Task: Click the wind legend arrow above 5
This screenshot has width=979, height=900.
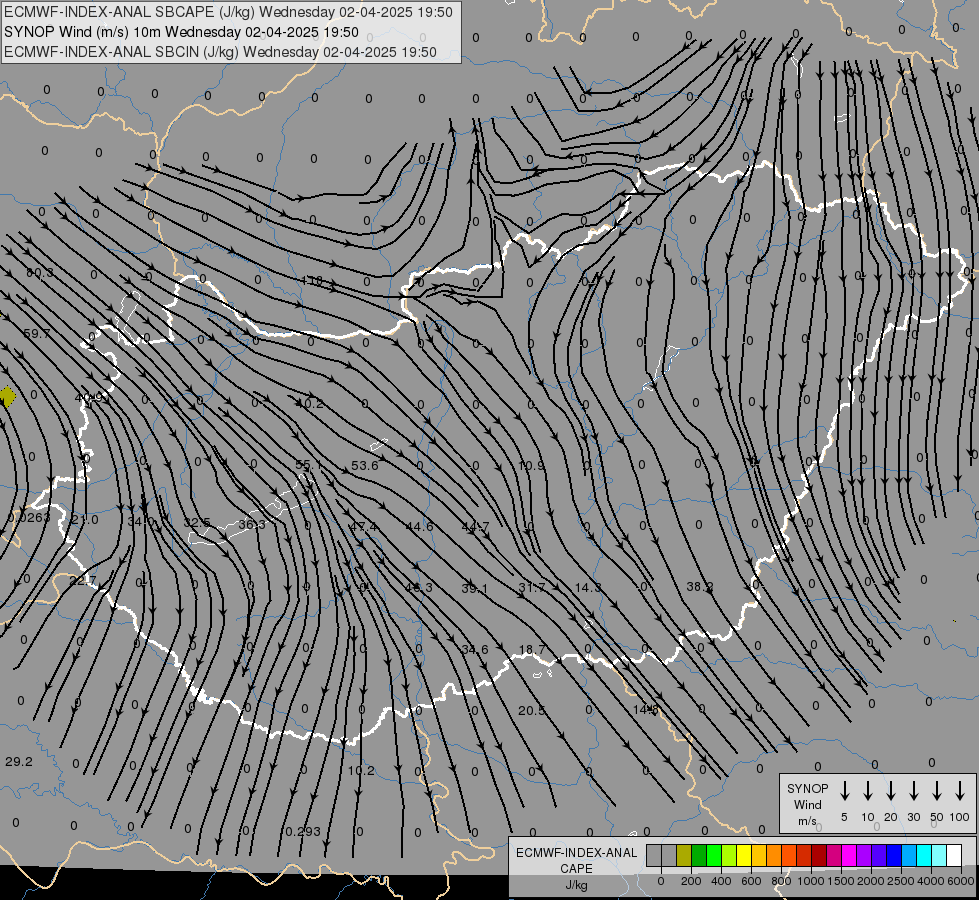Action: 844,790
